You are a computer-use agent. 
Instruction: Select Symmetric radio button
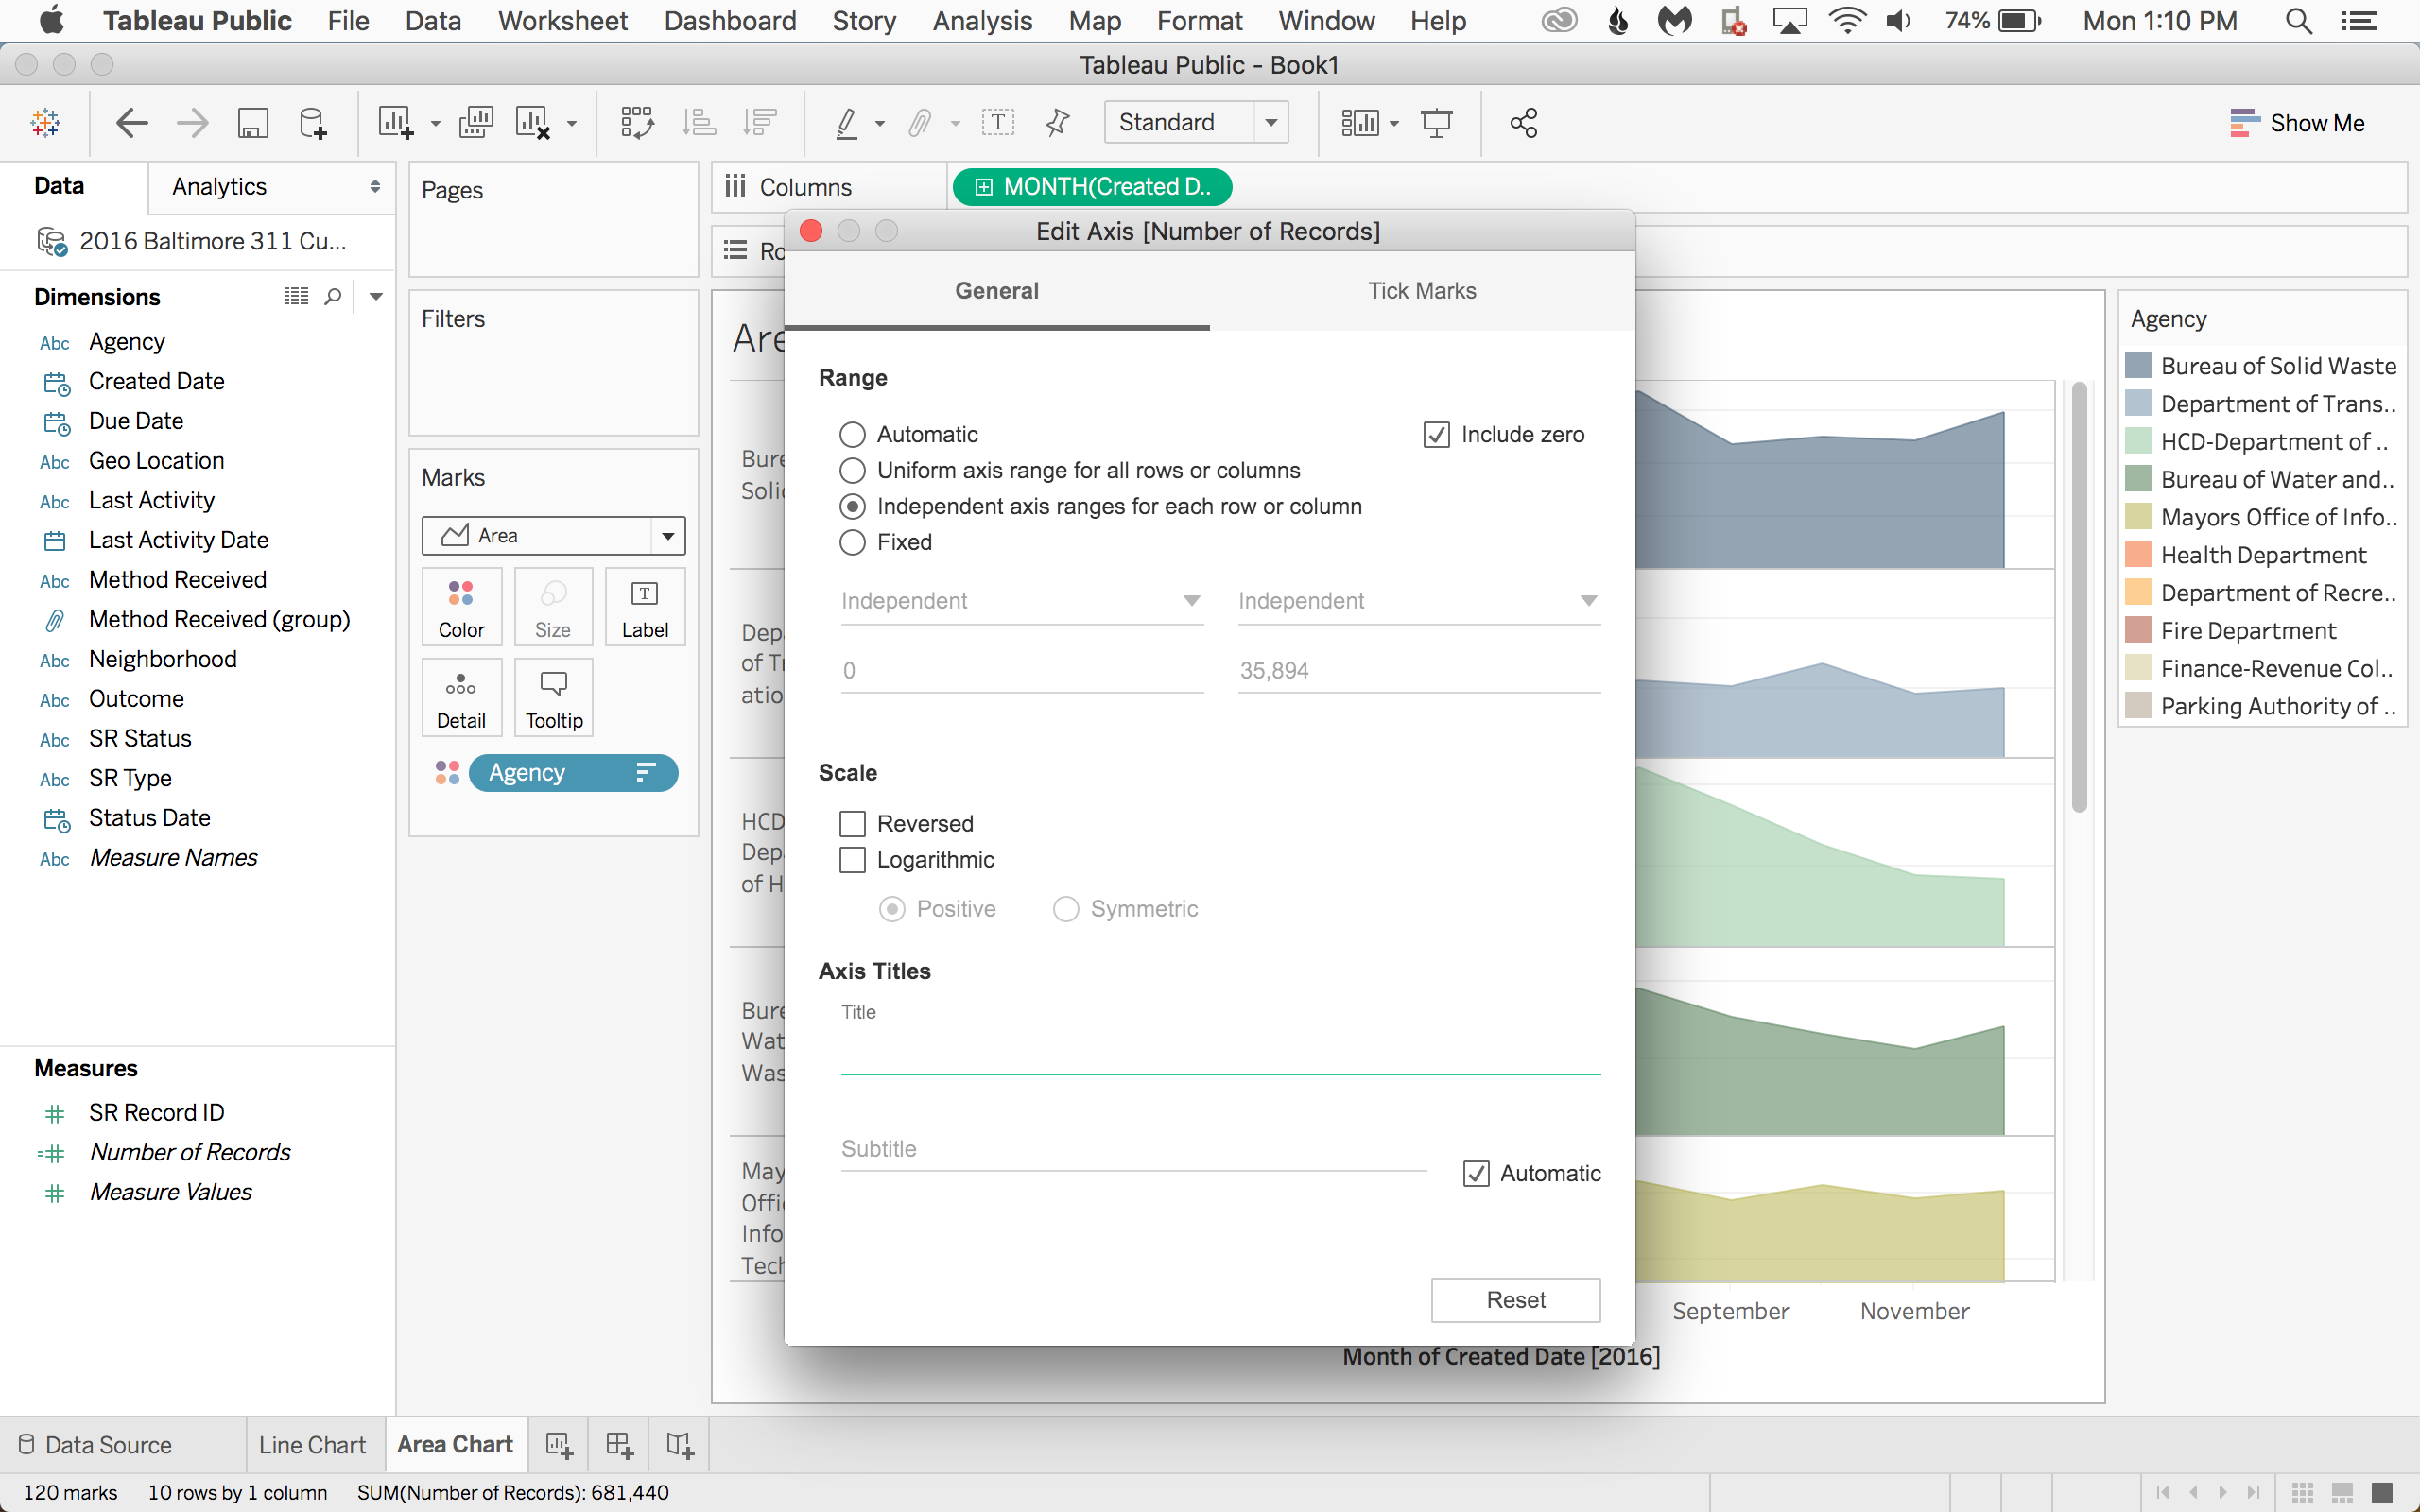point(1066,909)
